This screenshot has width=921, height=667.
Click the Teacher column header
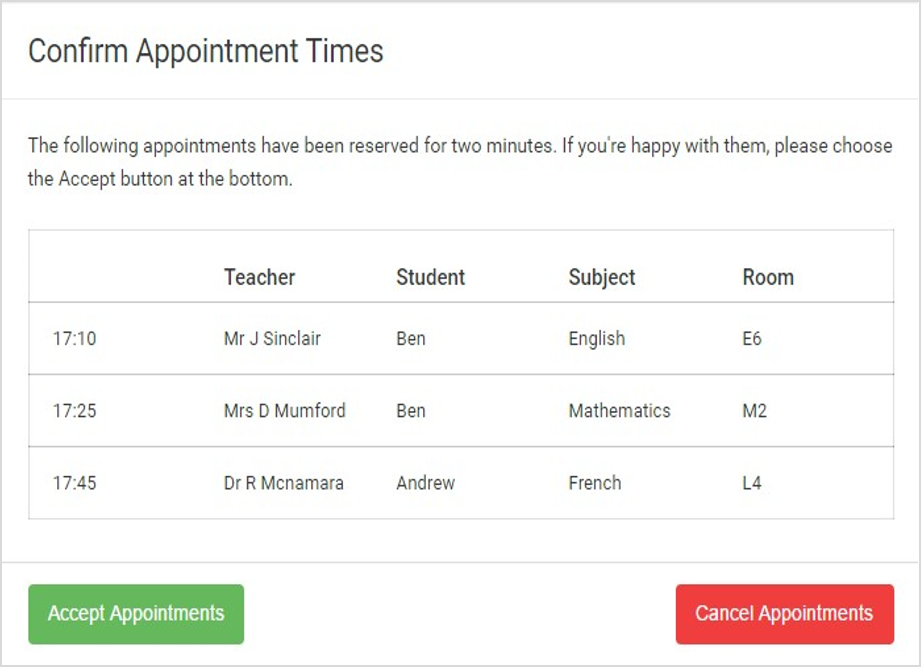pyautogui.click(x=260, y=277)
